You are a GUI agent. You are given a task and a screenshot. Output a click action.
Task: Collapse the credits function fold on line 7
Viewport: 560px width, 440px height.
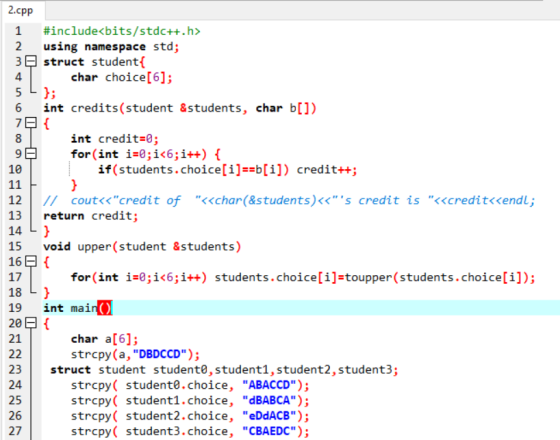pyautogui.click(x=31, y=123)
